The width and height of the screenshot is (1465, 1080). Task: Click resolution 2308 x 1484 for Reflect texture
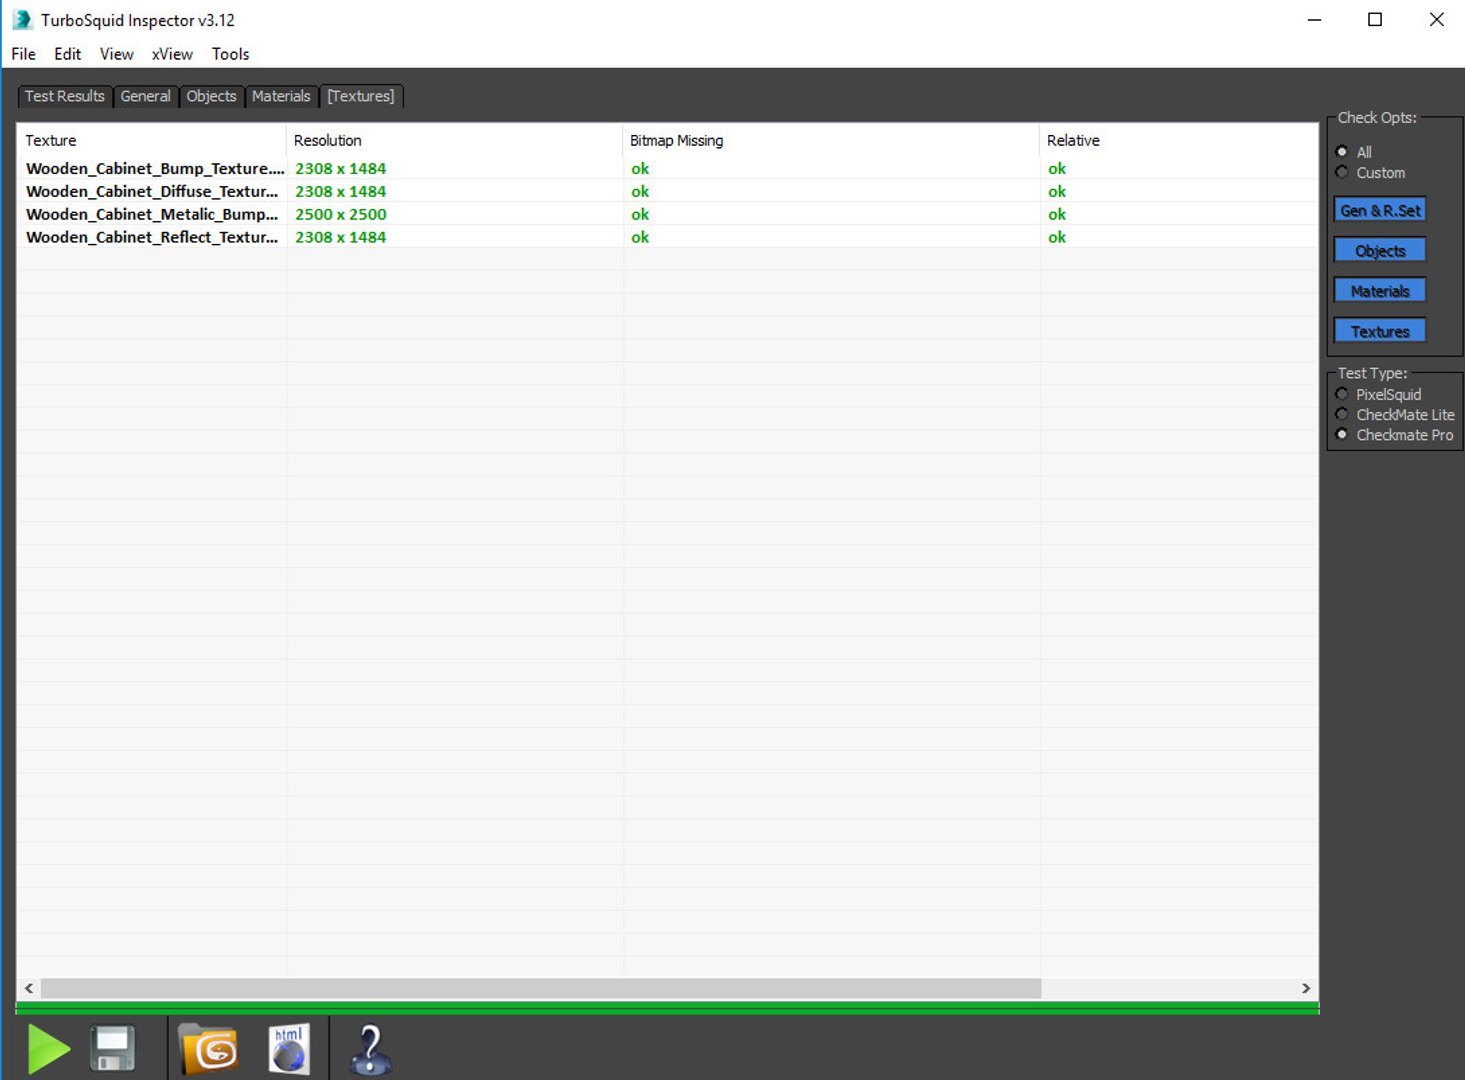[341, 238]
